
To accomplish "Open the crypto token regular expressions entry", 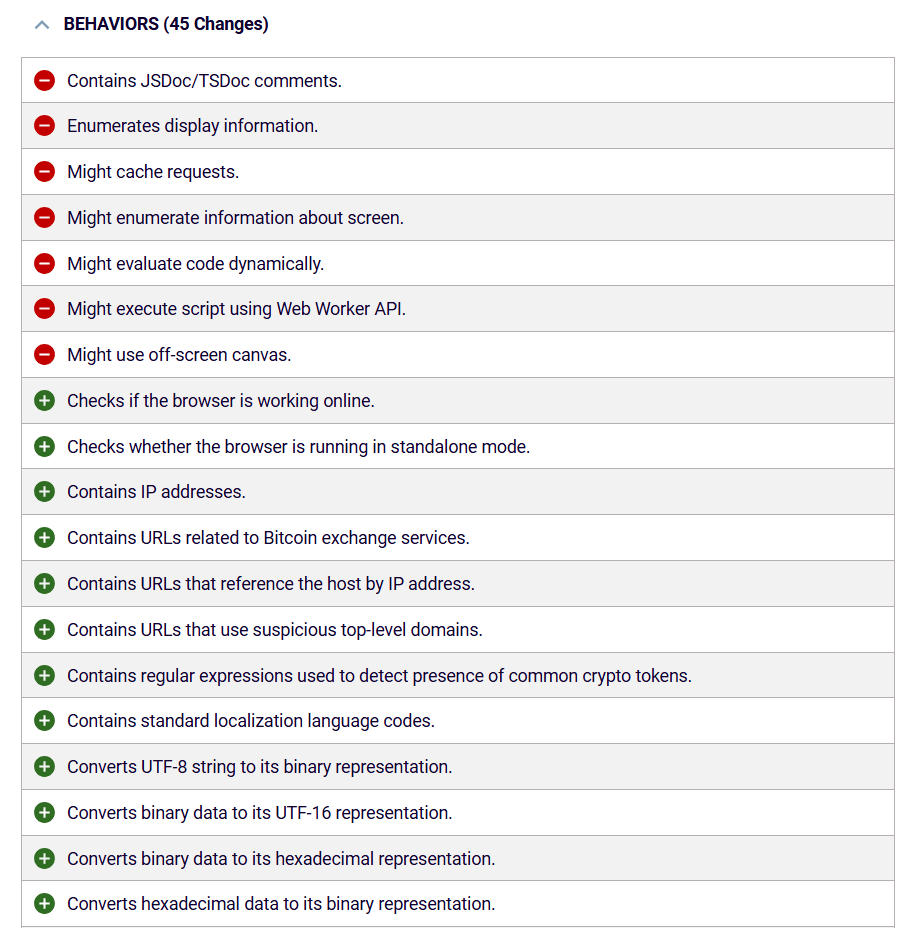I will point(378,675).
